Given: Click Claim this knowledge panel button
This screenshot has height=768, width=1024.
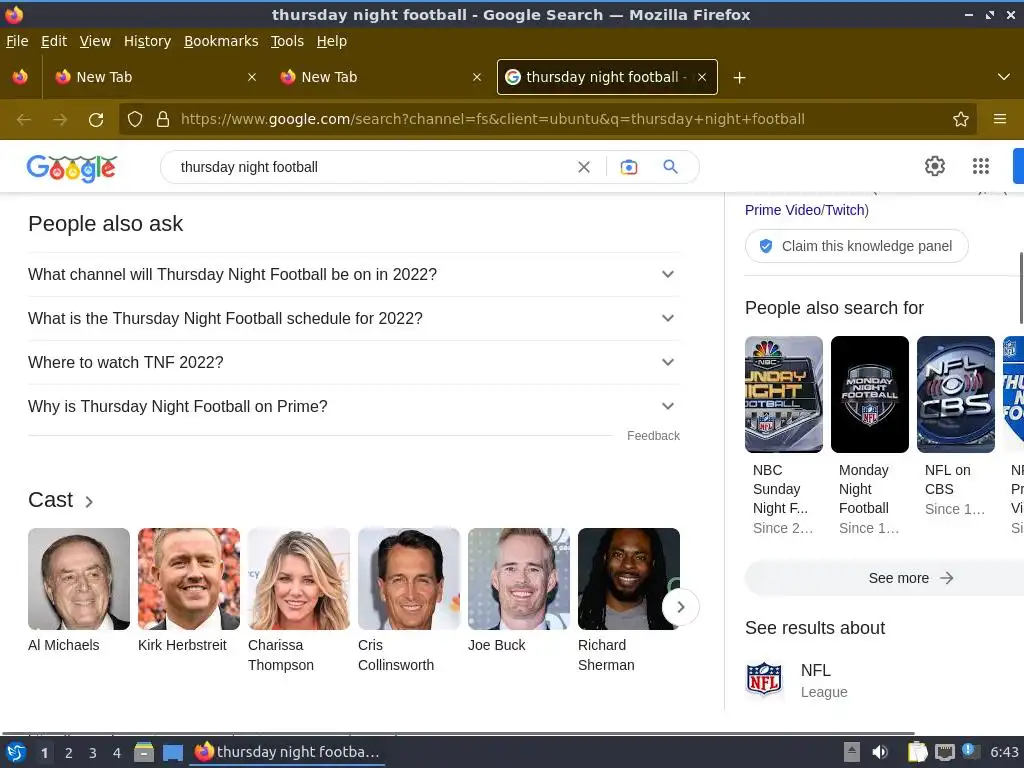Looking at the screenshot, I should [856, 246].
